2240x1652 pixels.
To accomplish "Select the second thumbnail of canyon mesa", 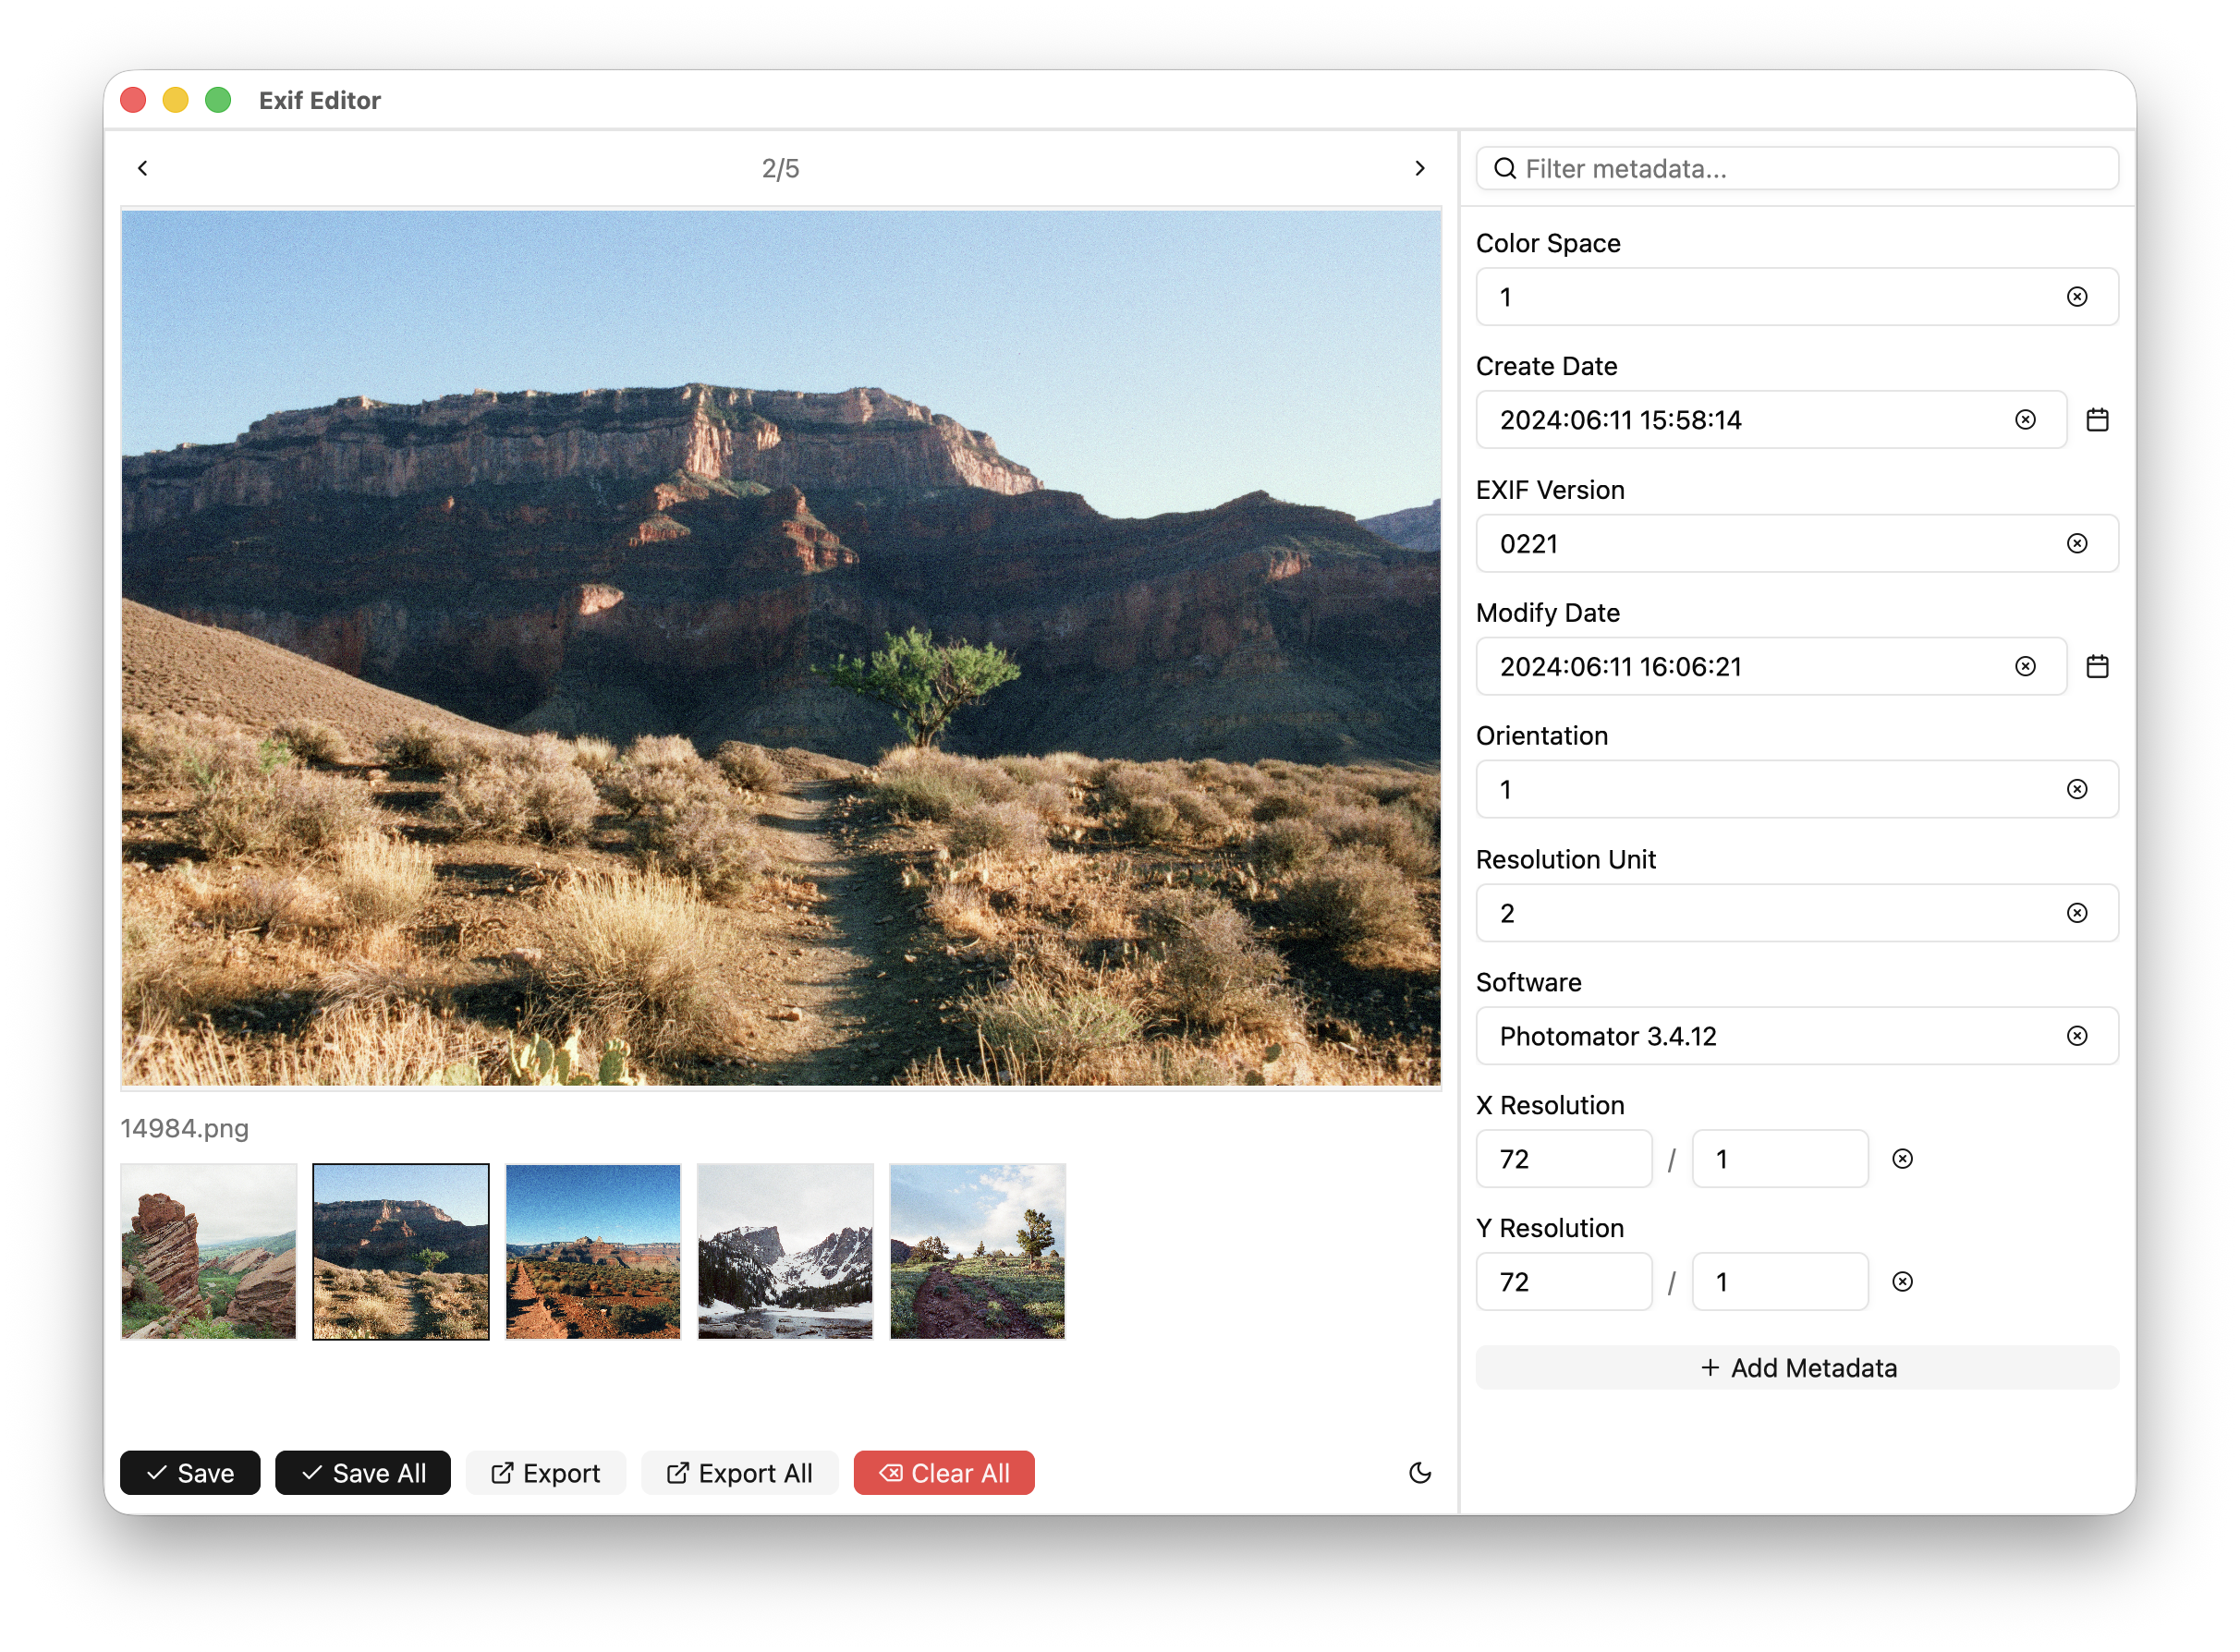I will (401, 1251).
